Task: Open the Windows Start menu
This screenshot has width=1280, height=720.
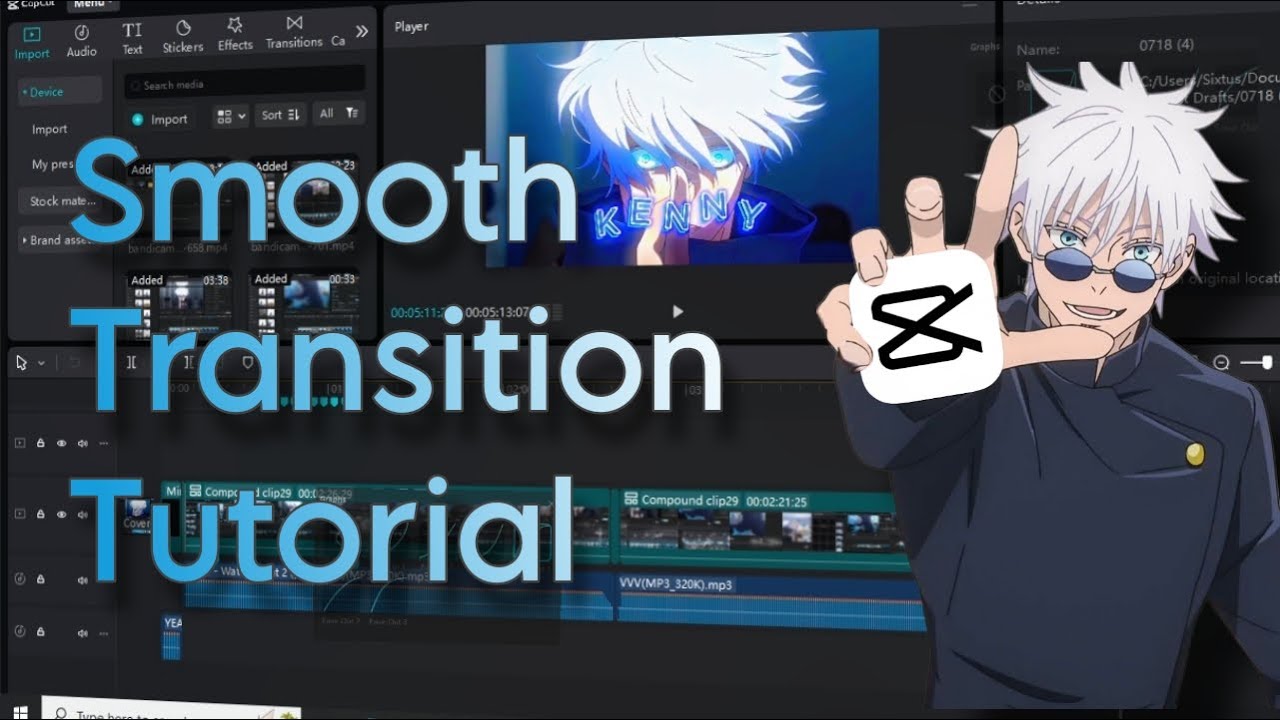Action: (21, 711)
